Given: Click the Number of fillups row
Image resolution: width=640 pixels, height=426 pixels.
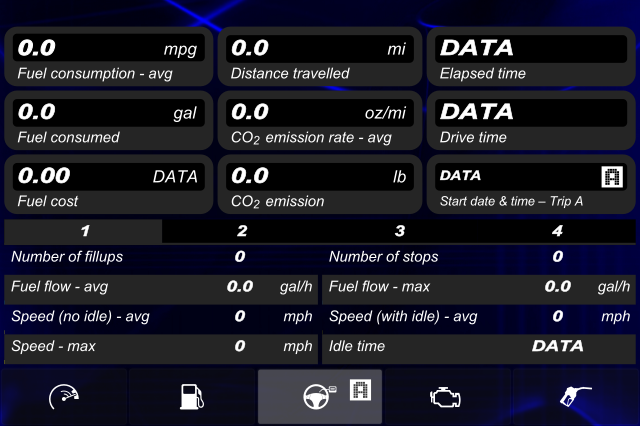Looking at the screenshot, I should coord(161,257).
